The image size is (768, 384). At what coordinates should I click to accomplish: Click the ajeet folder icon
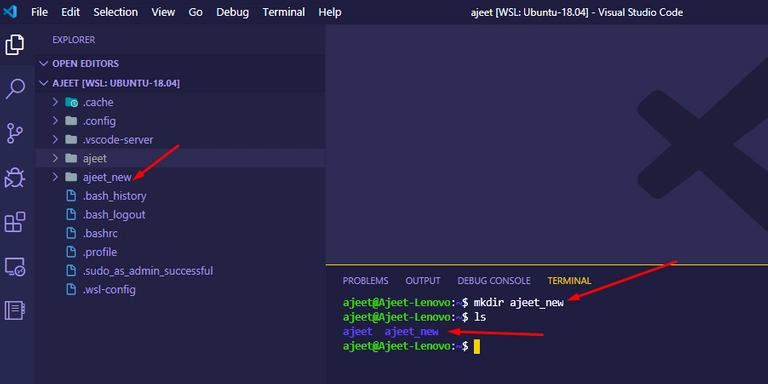pyautogui.click(x=72, y=158)
